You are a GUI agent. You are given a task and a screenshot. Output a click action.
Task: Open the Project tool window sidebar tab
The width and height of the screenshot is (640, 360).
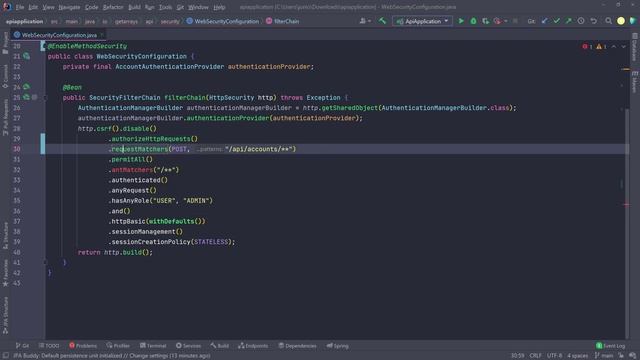click(5, 43)
